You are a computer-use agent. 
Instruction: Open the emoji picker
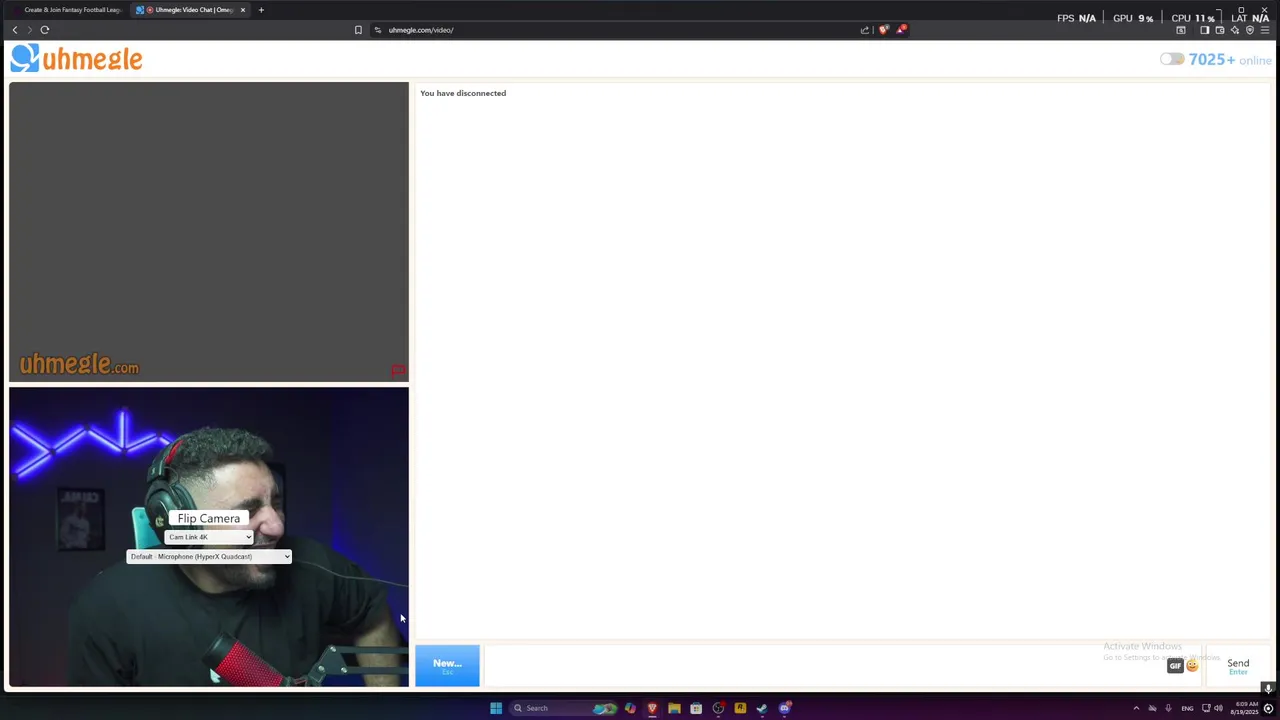(1192, 666)
